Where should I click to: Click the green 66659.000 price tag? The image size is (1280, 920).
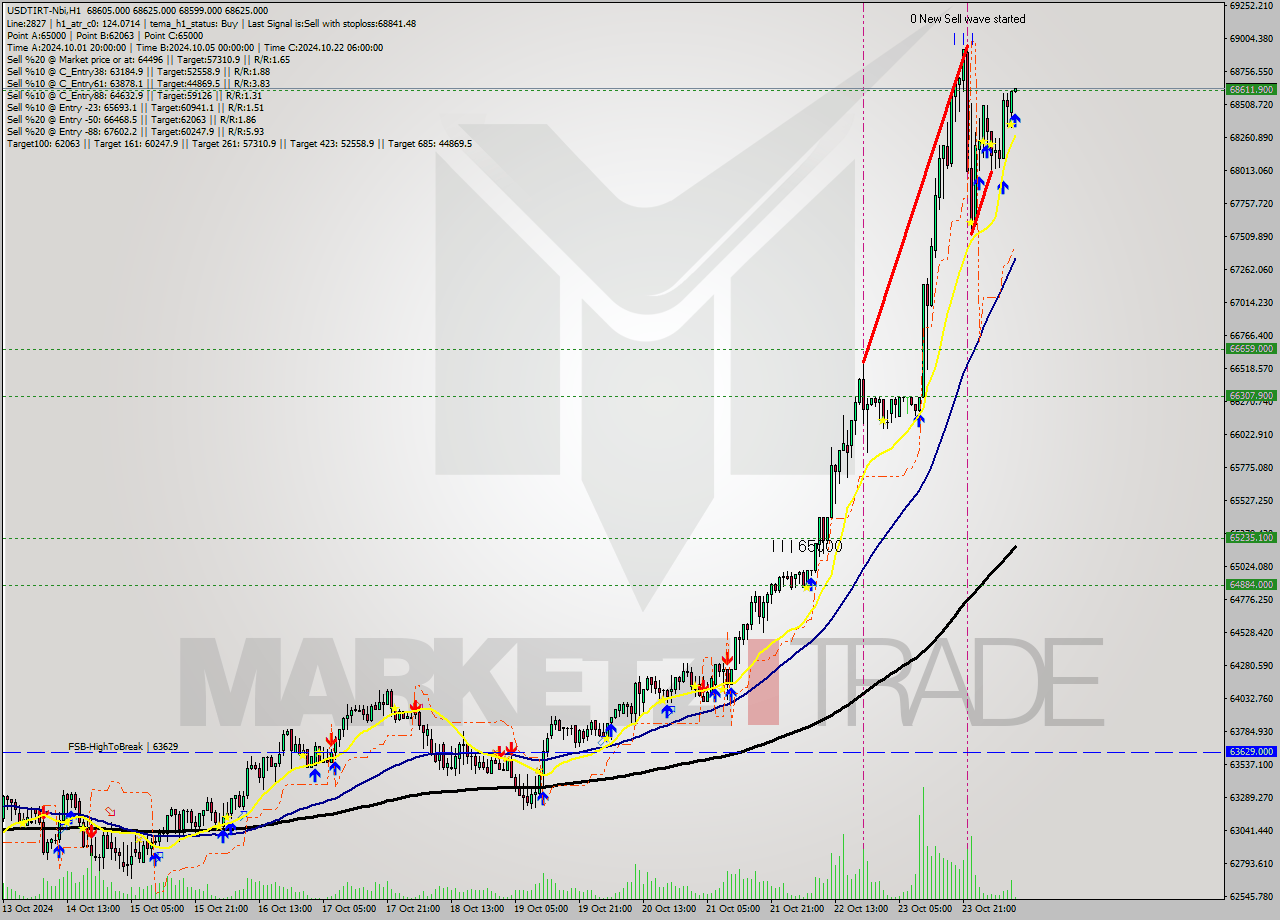tap(1251, 349)
